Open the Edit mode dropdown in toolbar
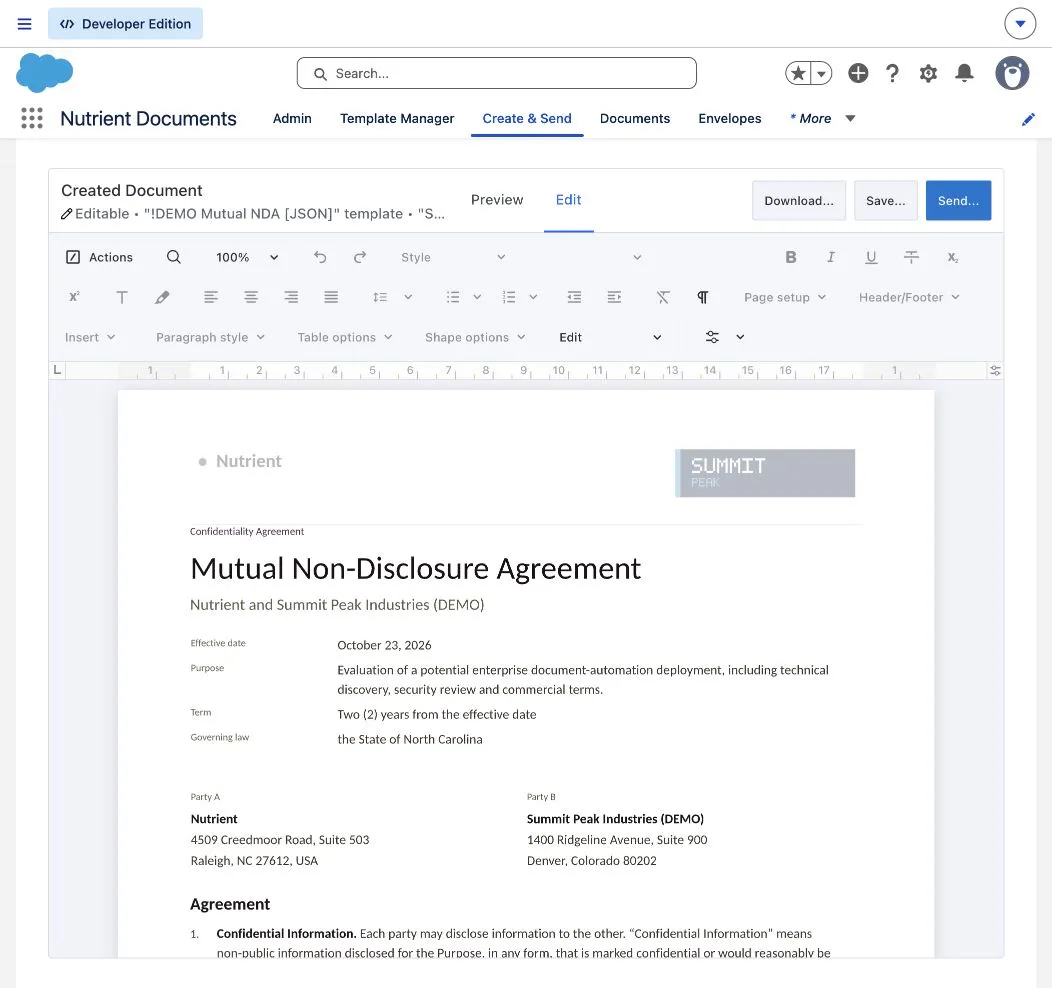The width and height of the screenshot is (1052, 988). click(x=611, y=337)
